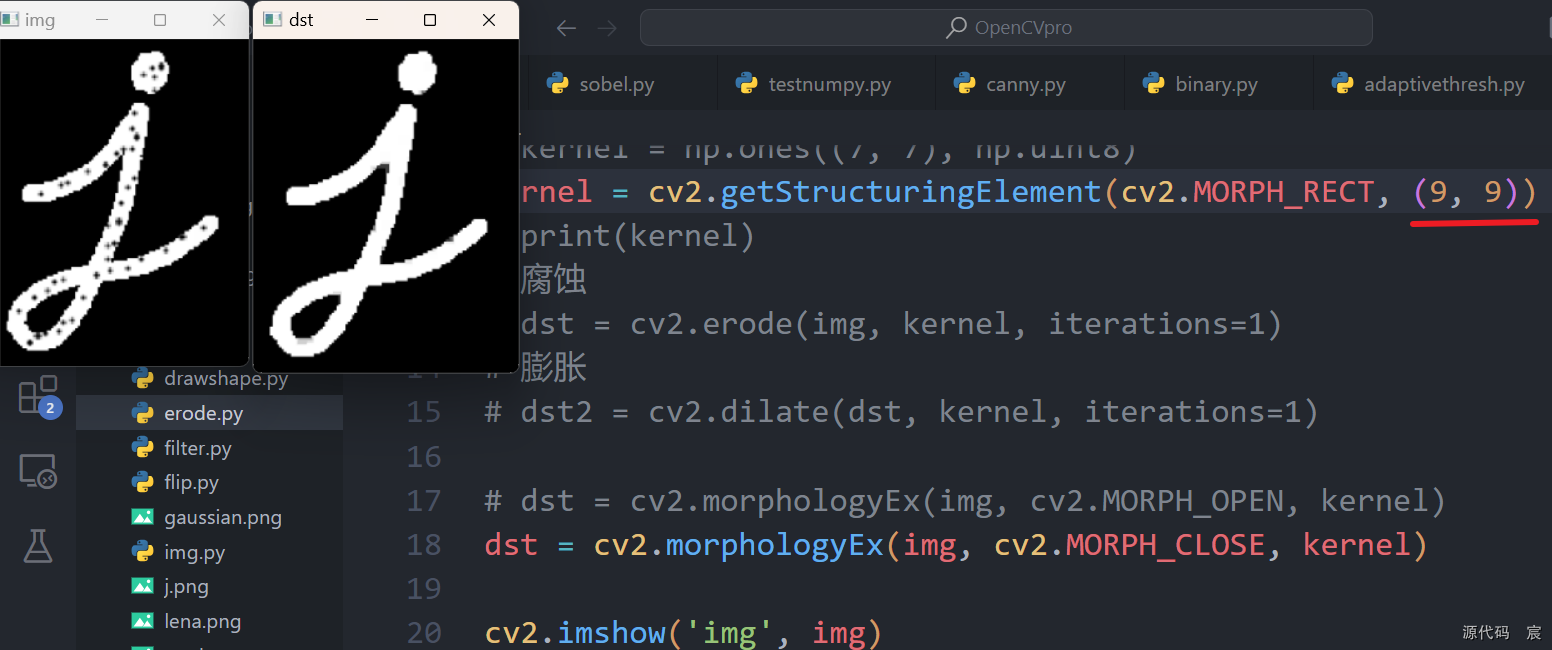This screenshot has height=650, width=1552.
Task: Open drawshape.py in the explorer
Action: [x=210, y=379]
